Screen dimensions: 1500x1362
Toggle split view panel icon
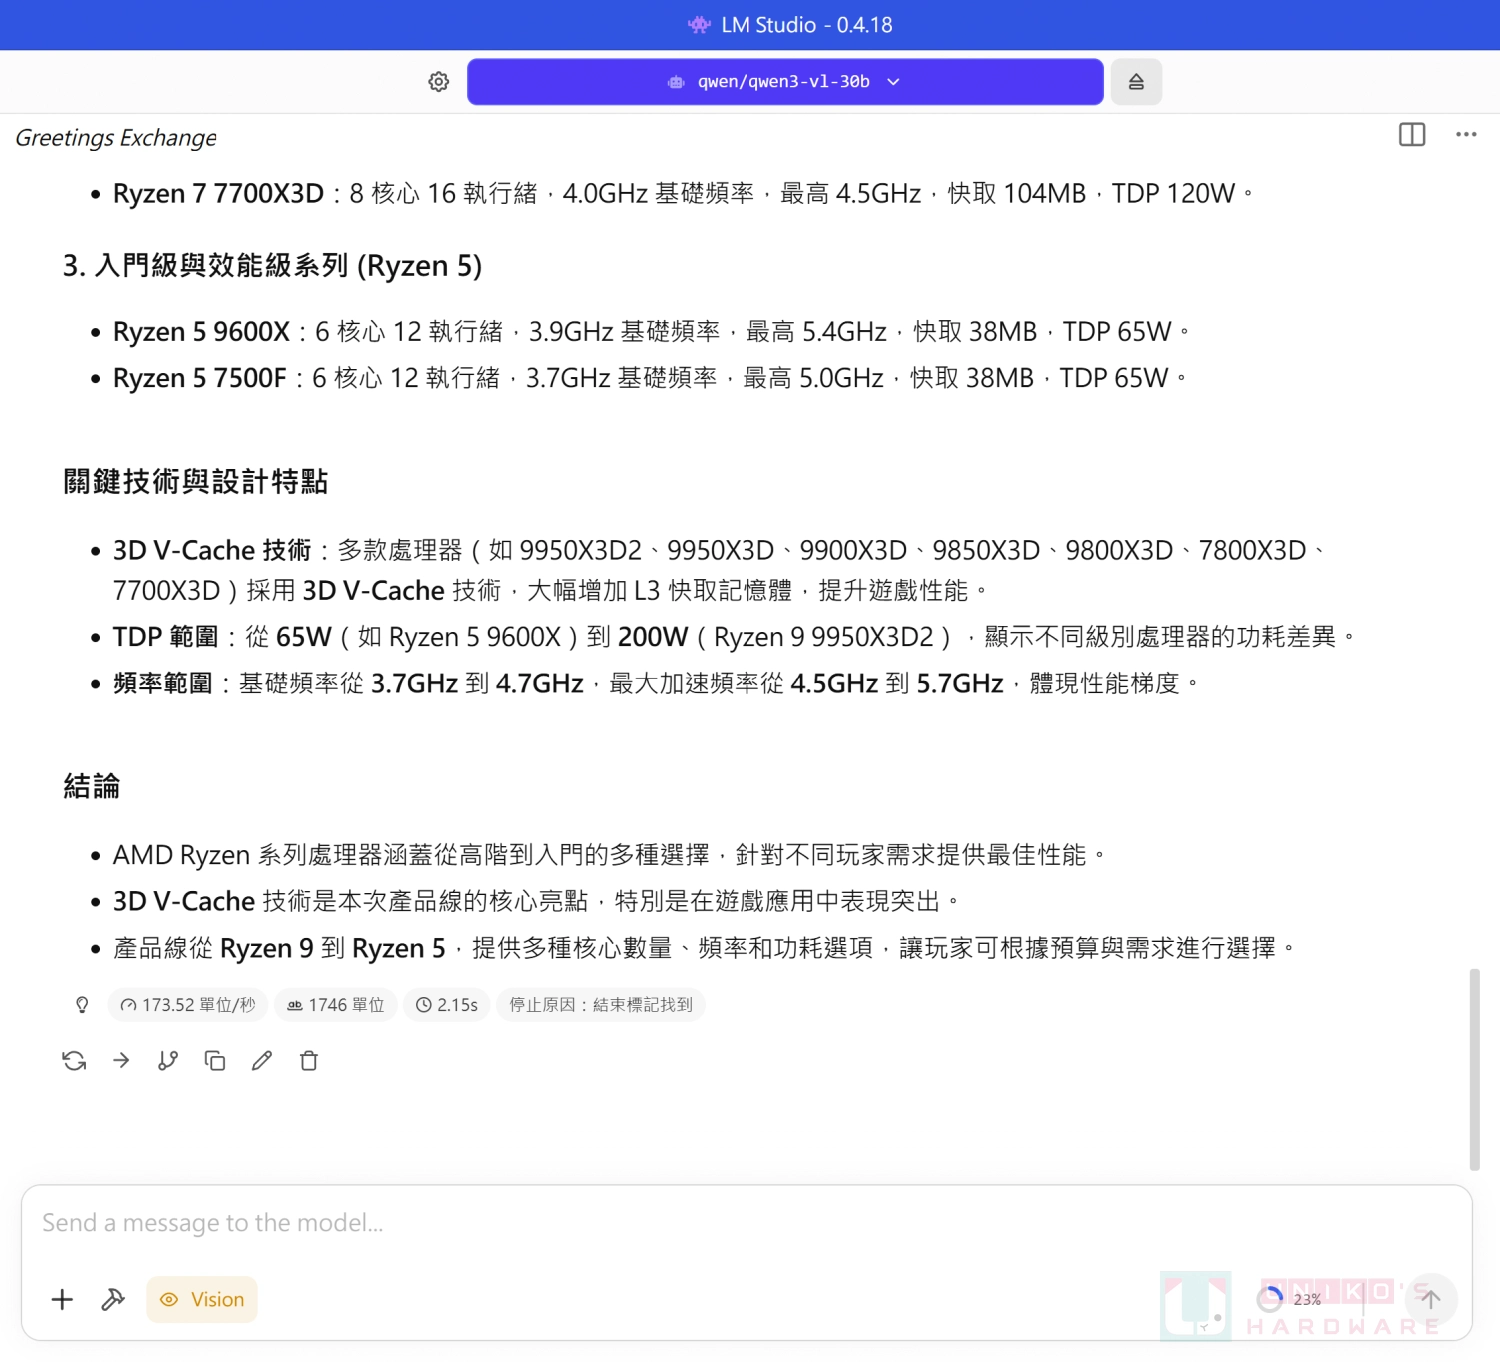[x=1412, y=135]
